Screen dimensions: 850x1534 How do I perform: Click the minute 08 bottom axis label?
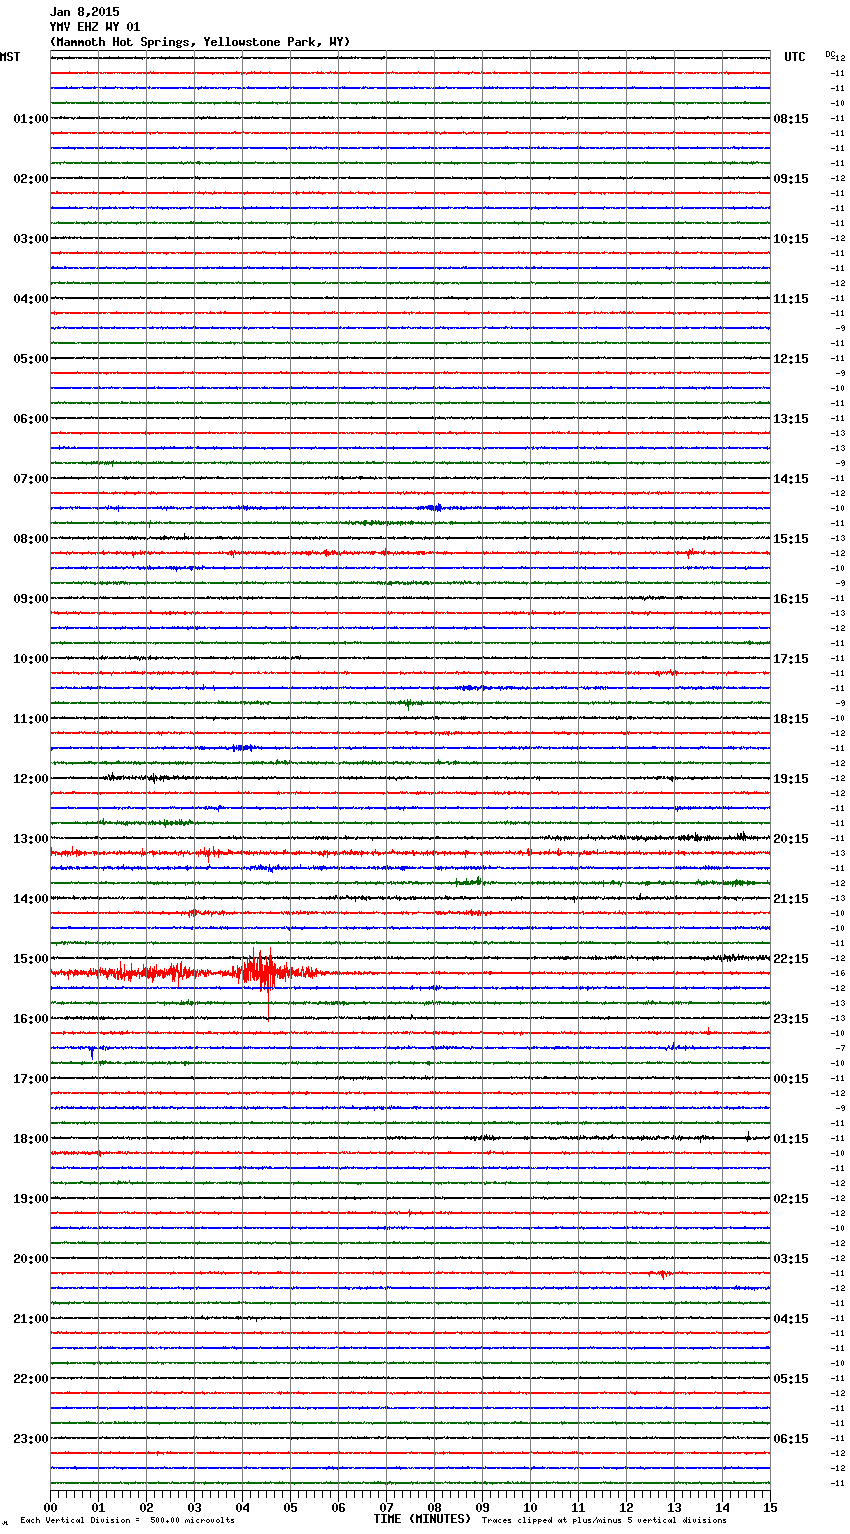pyautogui.click(x=434, y=1507)
